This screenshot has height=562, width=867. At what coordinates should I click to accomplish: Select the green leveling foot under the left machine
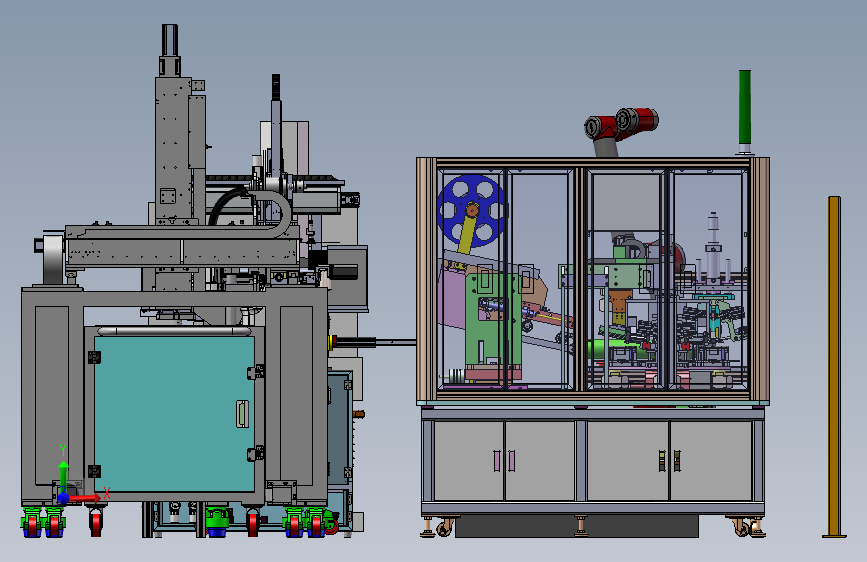click(x=217, y=522)
